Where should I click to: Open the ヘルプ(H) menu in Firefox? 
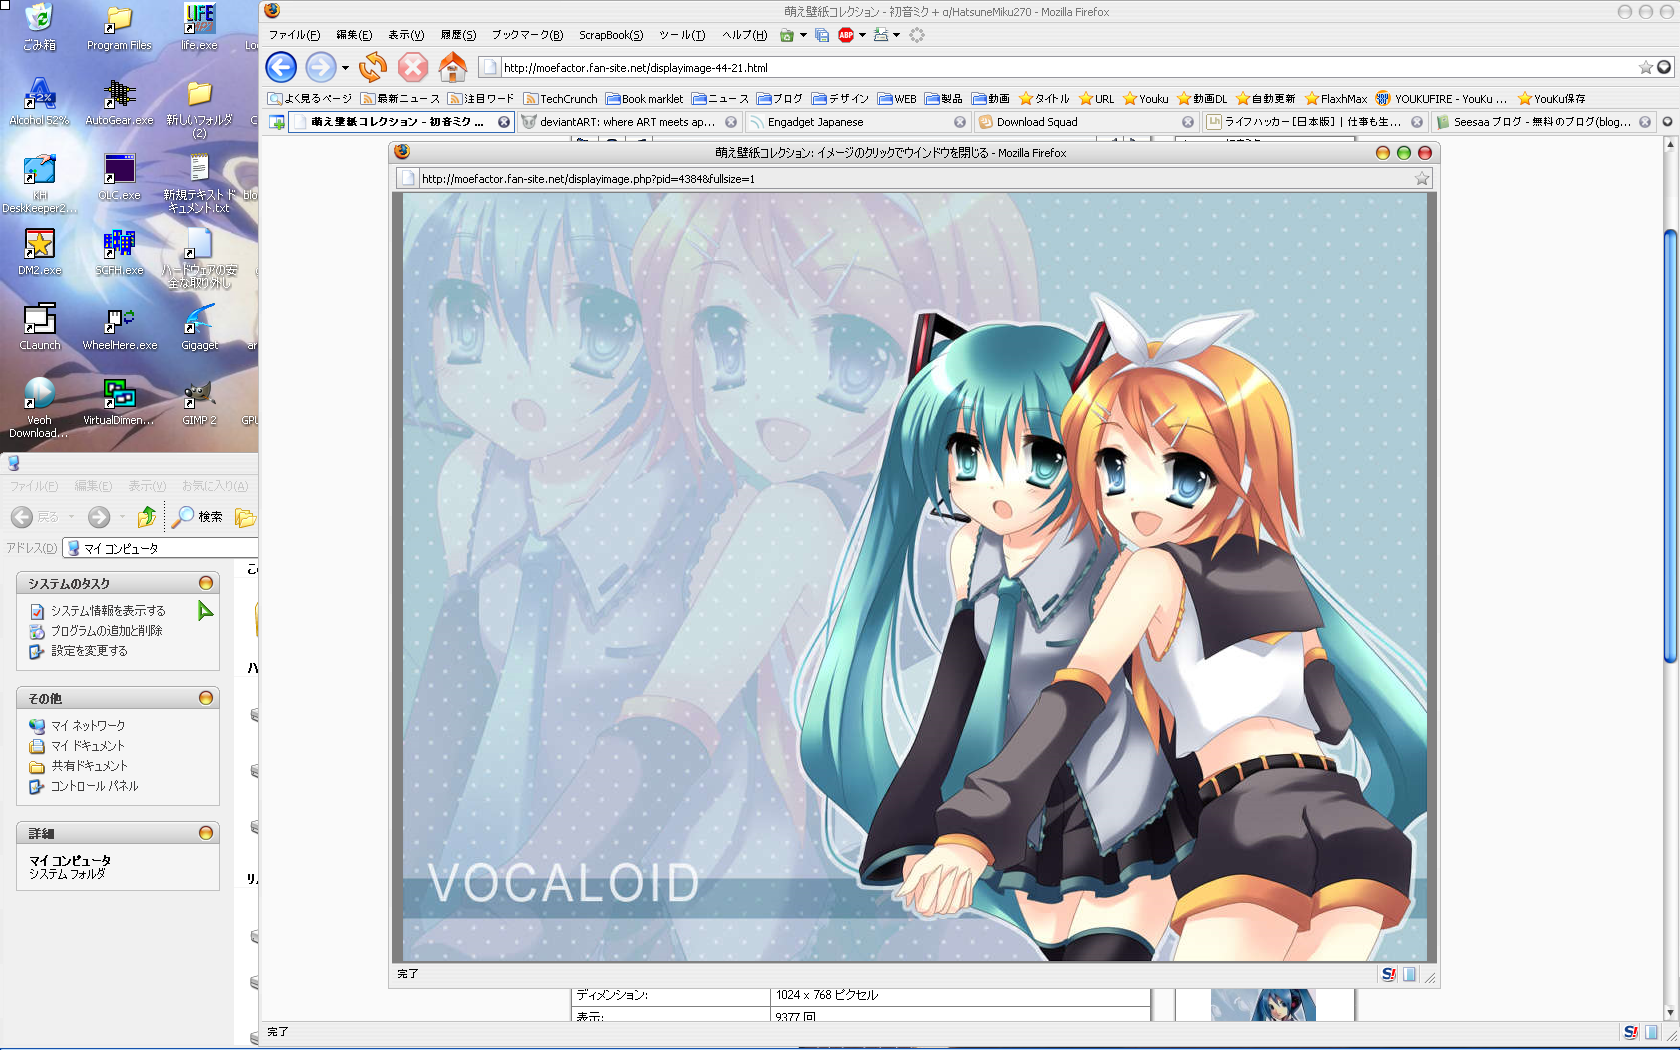[x=744, y=35]
